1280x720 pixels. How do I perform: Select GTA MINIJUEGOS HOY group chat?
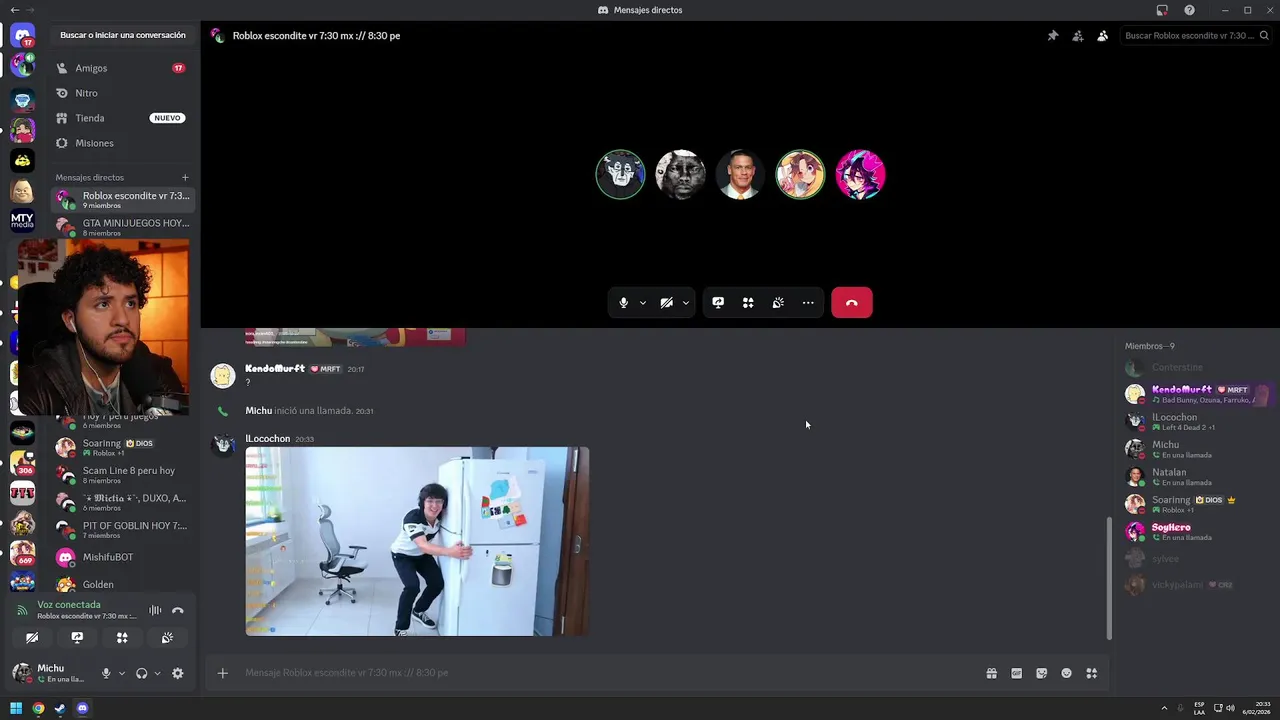(122, 227)
